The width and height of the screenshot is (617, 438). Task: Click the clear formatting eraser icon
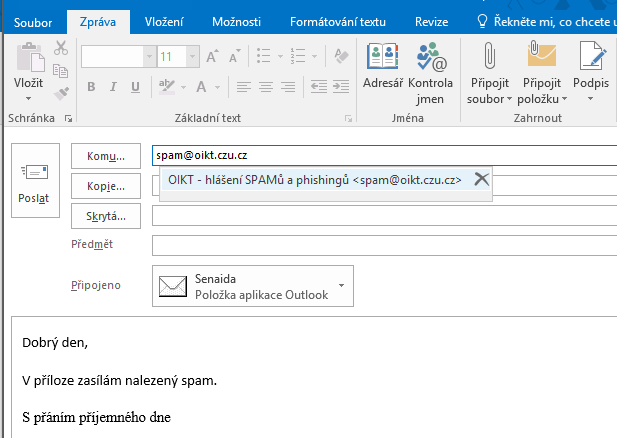[x=341, y=56]
